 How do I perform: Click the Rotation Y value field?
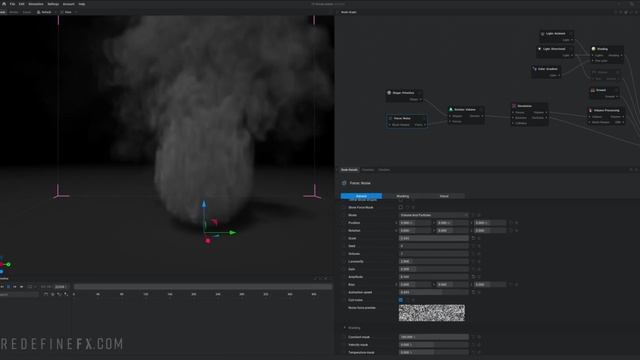(x=452, y=231)
